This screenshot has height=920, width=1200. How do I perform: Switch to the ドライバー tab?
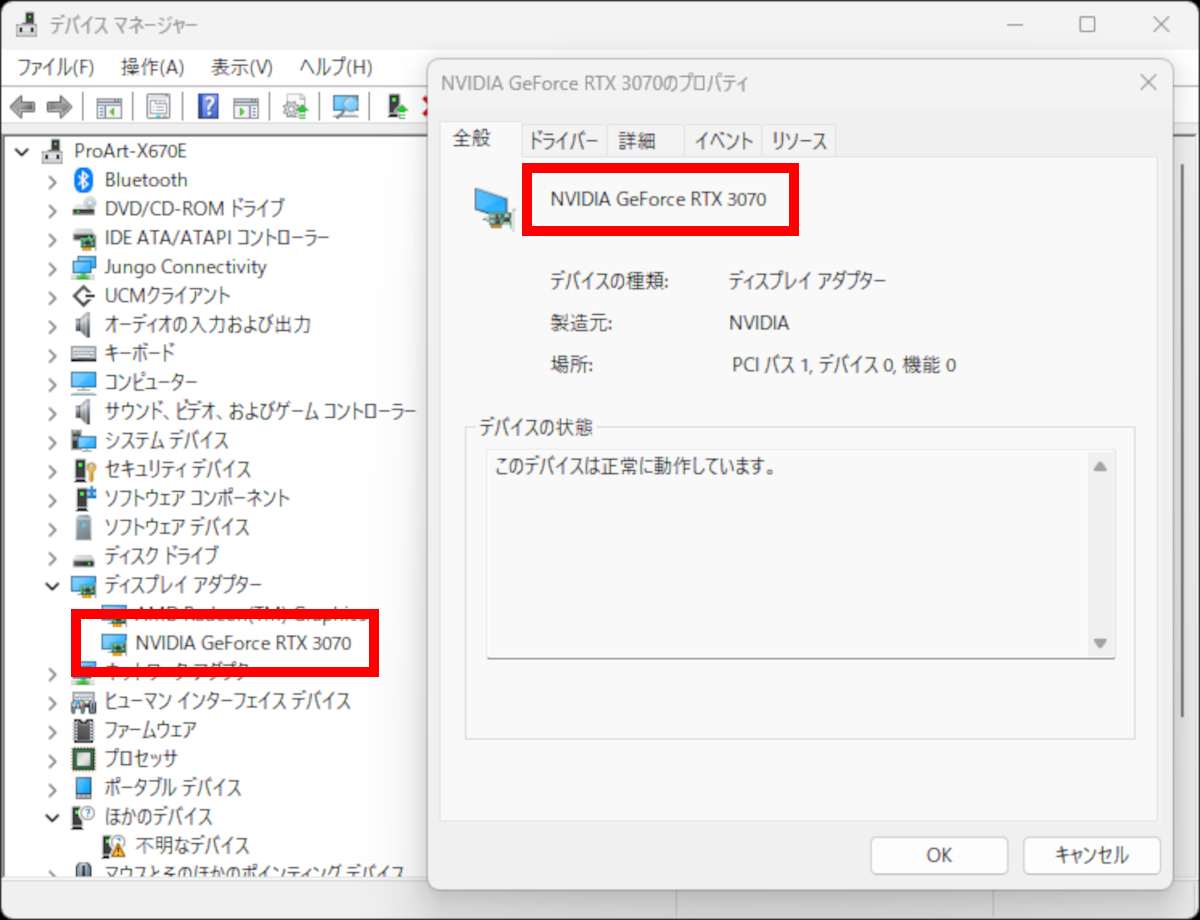[563, 140]
